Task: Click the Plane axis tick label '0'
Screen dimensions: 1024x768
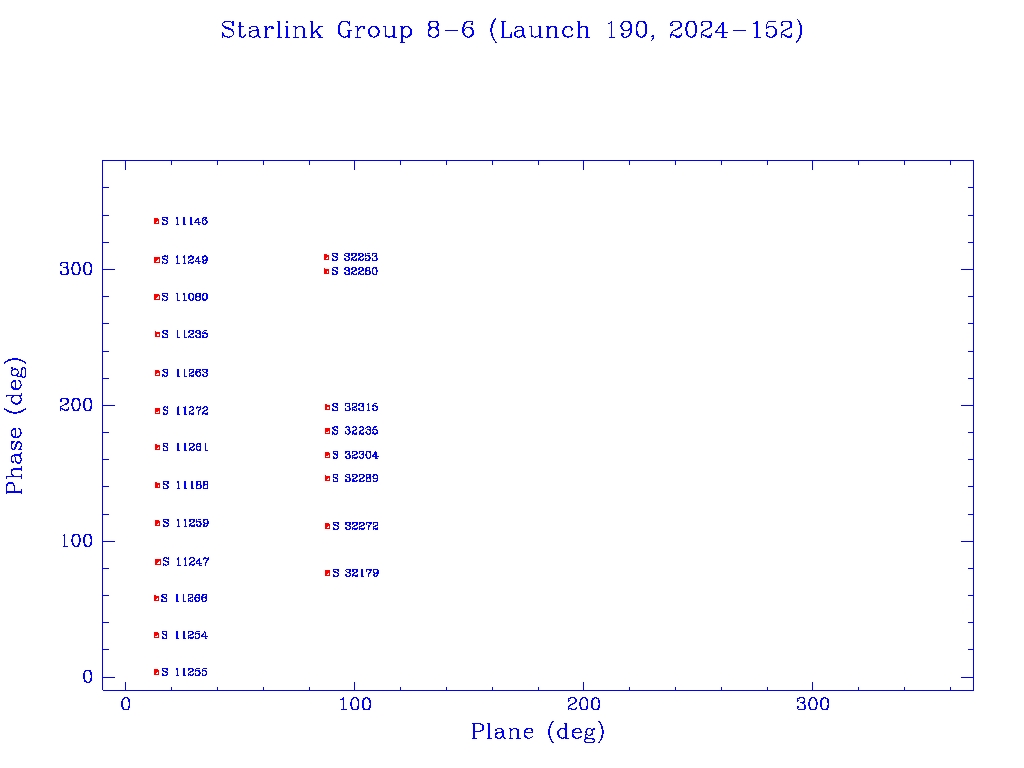Action: (x=125, y=704)
